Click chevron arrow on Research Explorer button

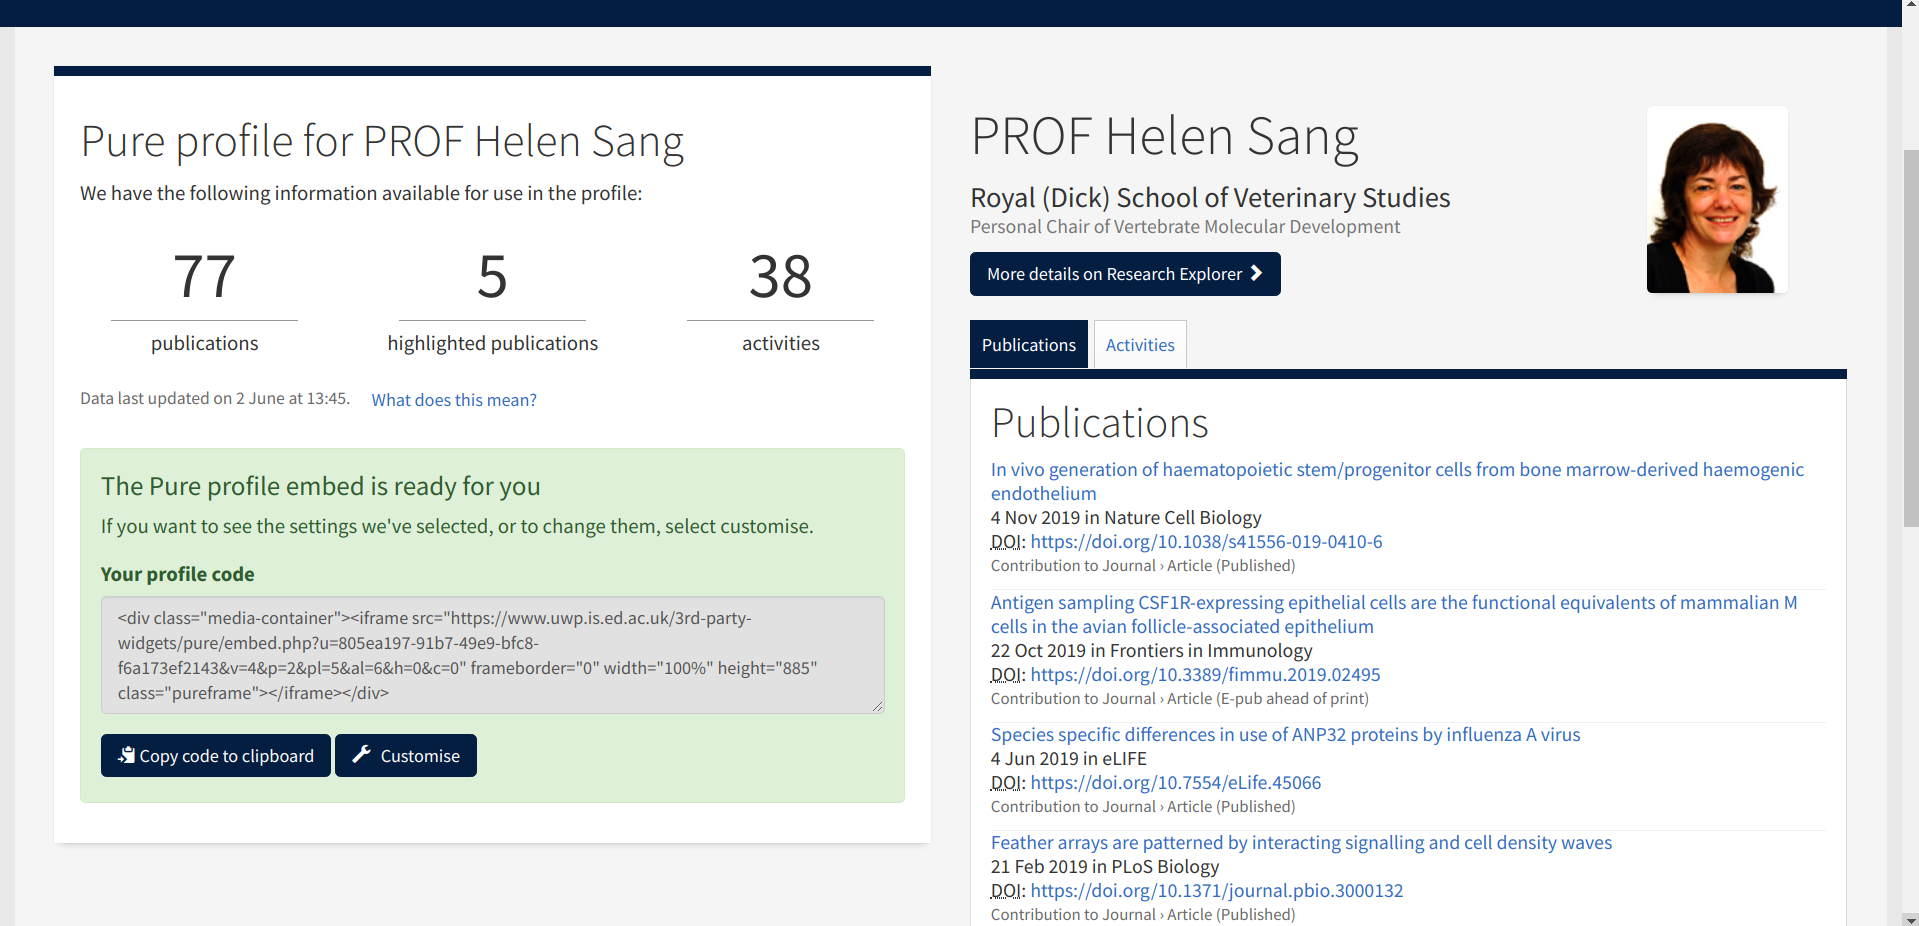pos(1257,273)
